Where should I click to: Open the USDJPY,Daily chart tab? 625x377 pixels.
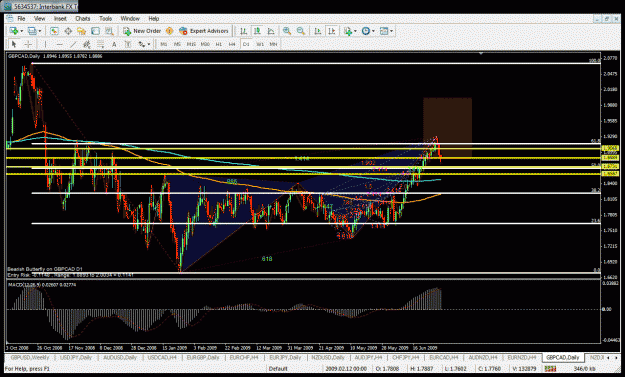pyautogui.click(x=76, y=357)
